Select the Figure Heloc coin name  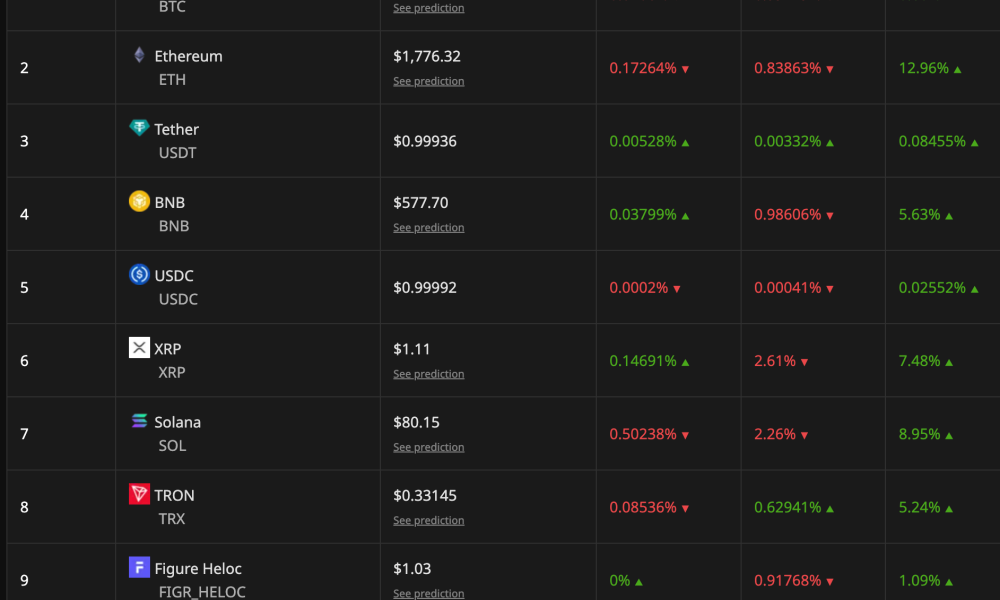pos(198,569)
